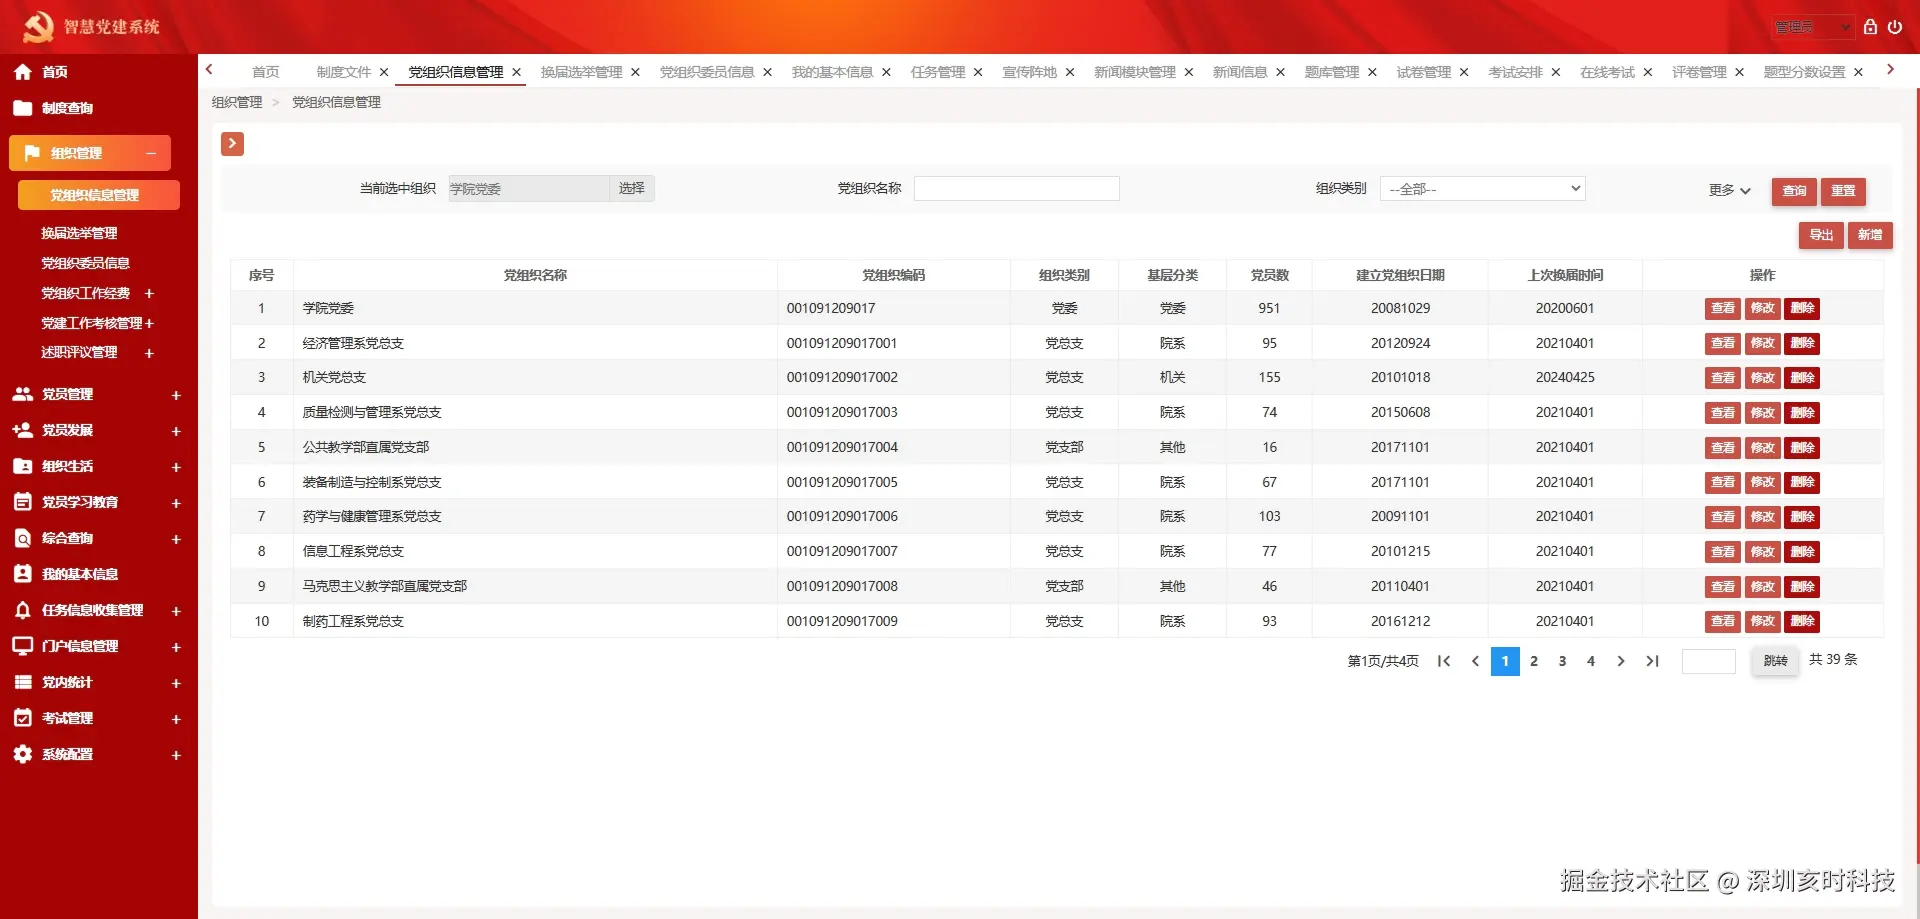Open 换届选举管理 in the sidebar
Image resolution: width=1920 pixels, height=919 pixels.
coord(79,233)
